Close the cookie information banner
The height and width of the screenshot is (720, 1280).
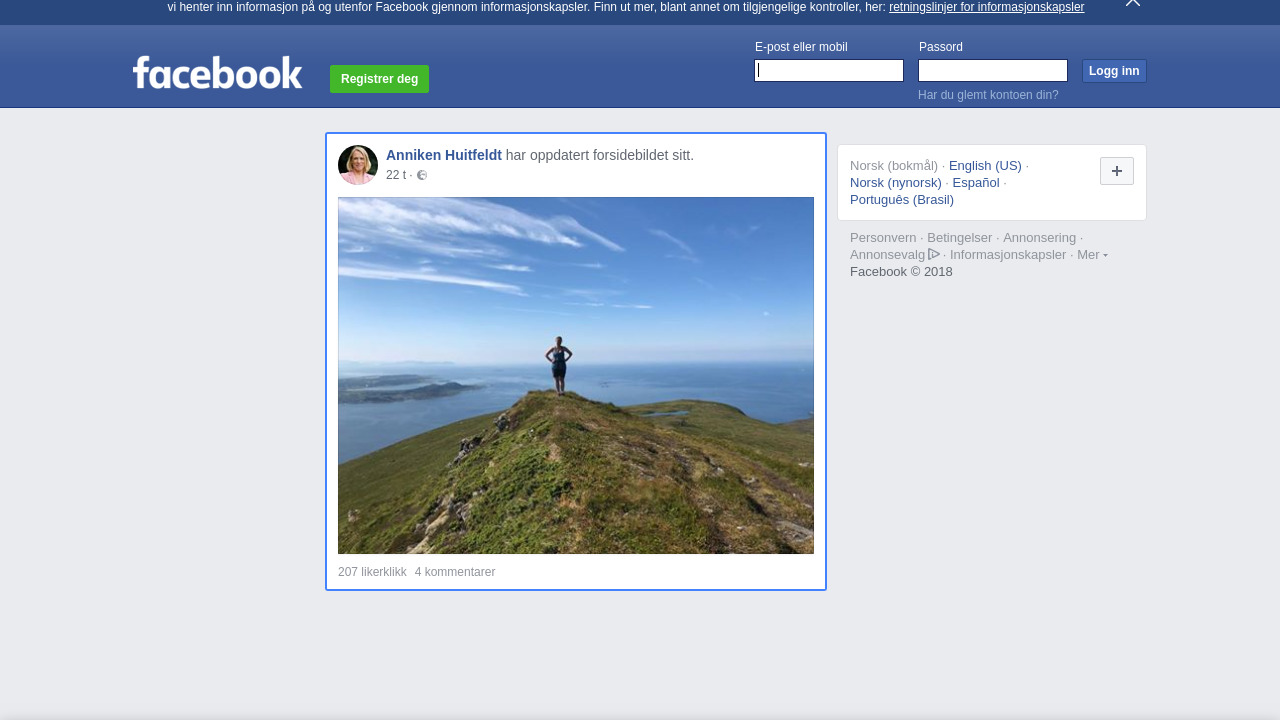(1132, 3)
